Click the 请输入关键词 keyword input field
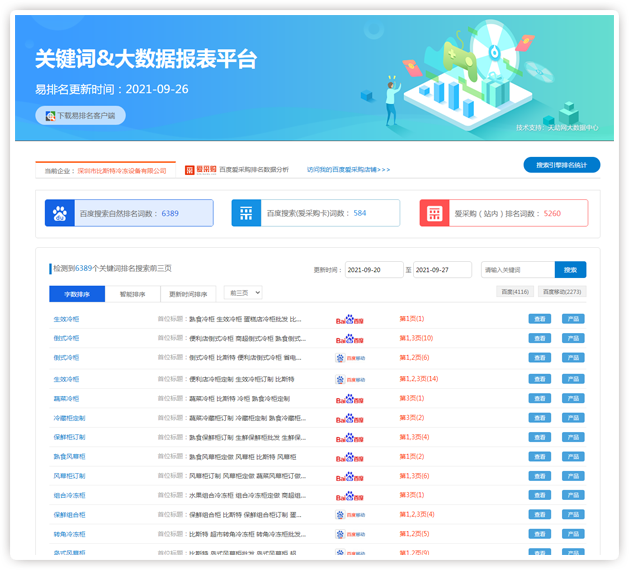 point(516,270)
